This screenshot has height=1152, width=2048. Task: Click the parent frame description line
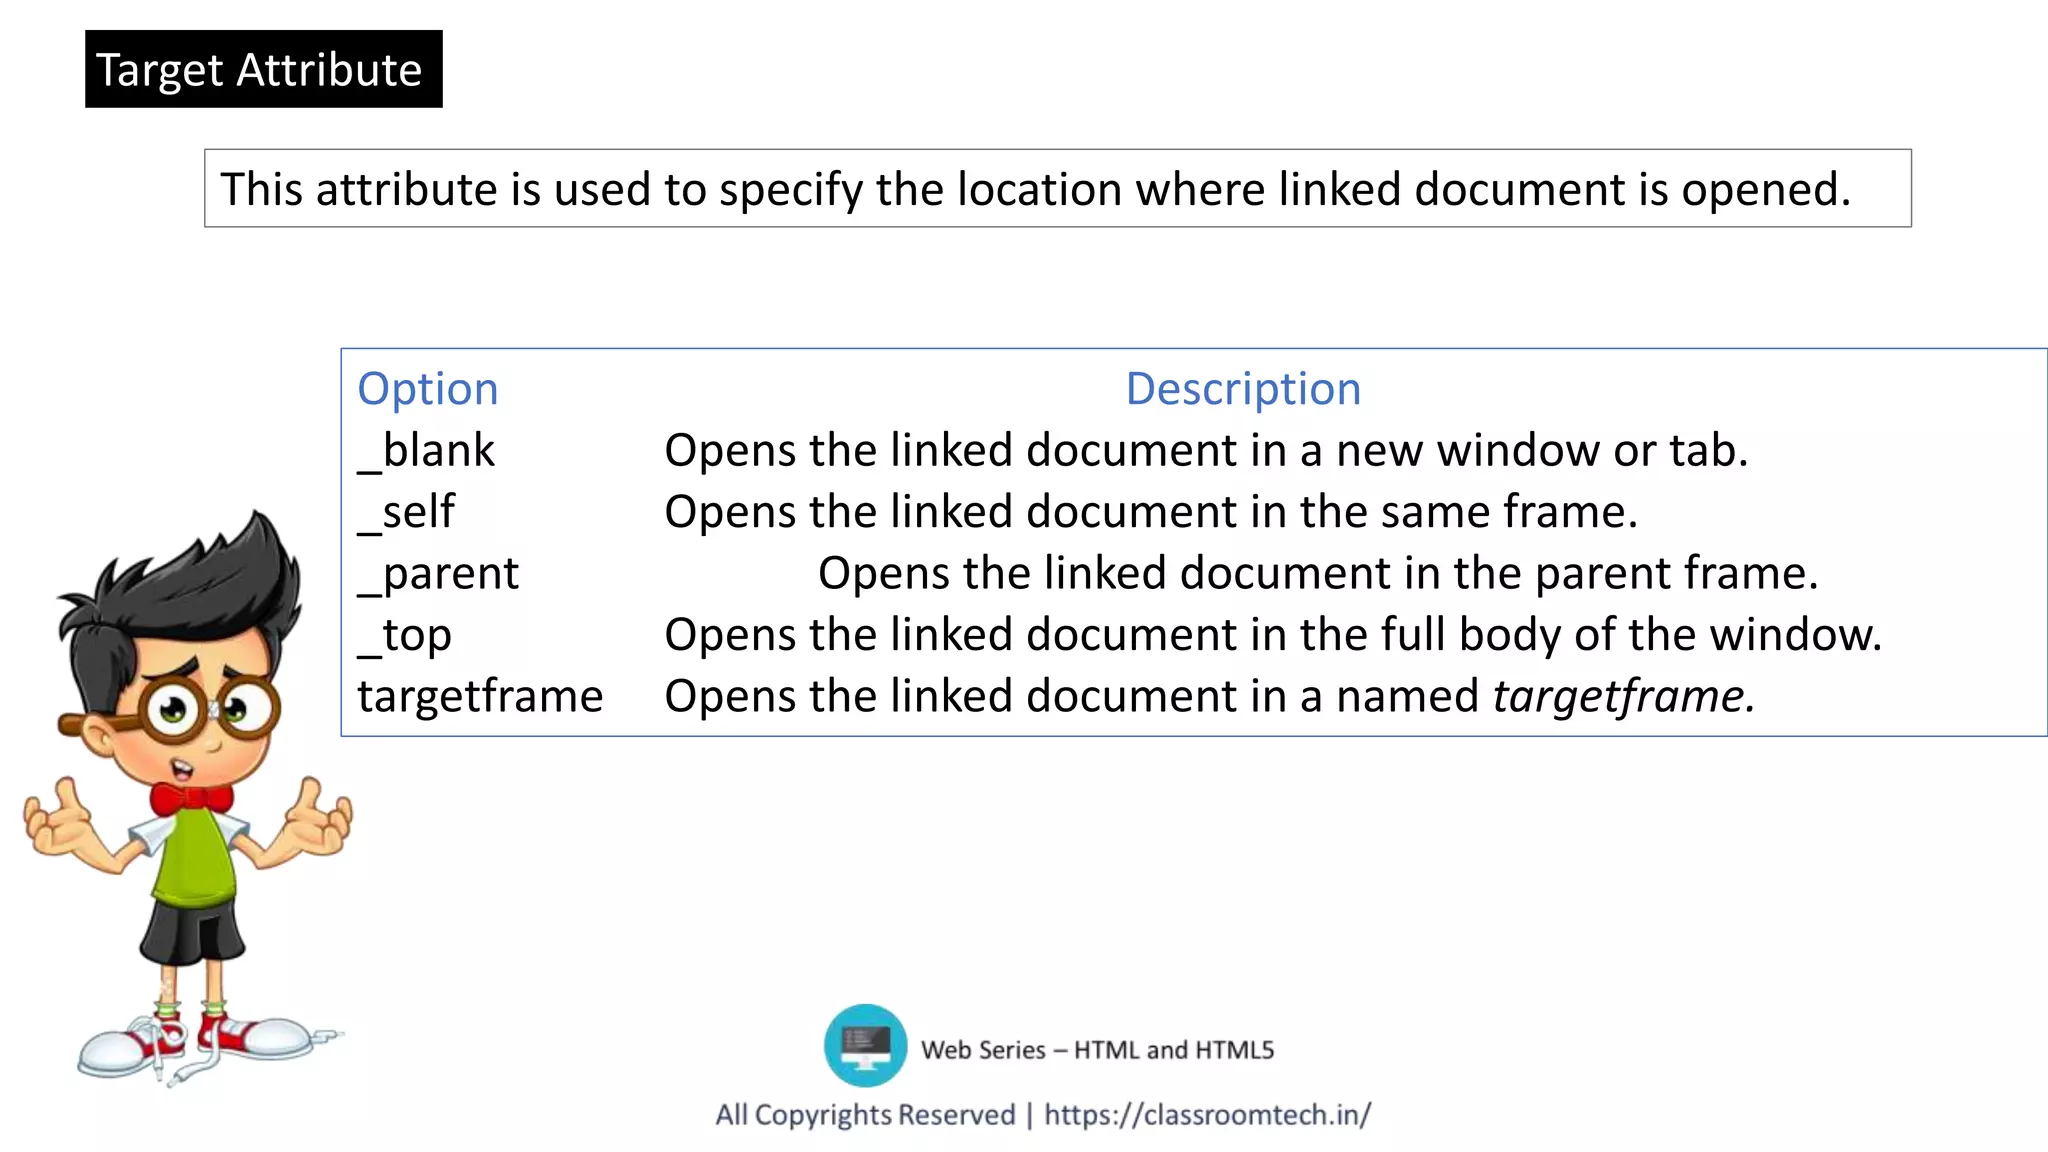(x=1317, y=574)
